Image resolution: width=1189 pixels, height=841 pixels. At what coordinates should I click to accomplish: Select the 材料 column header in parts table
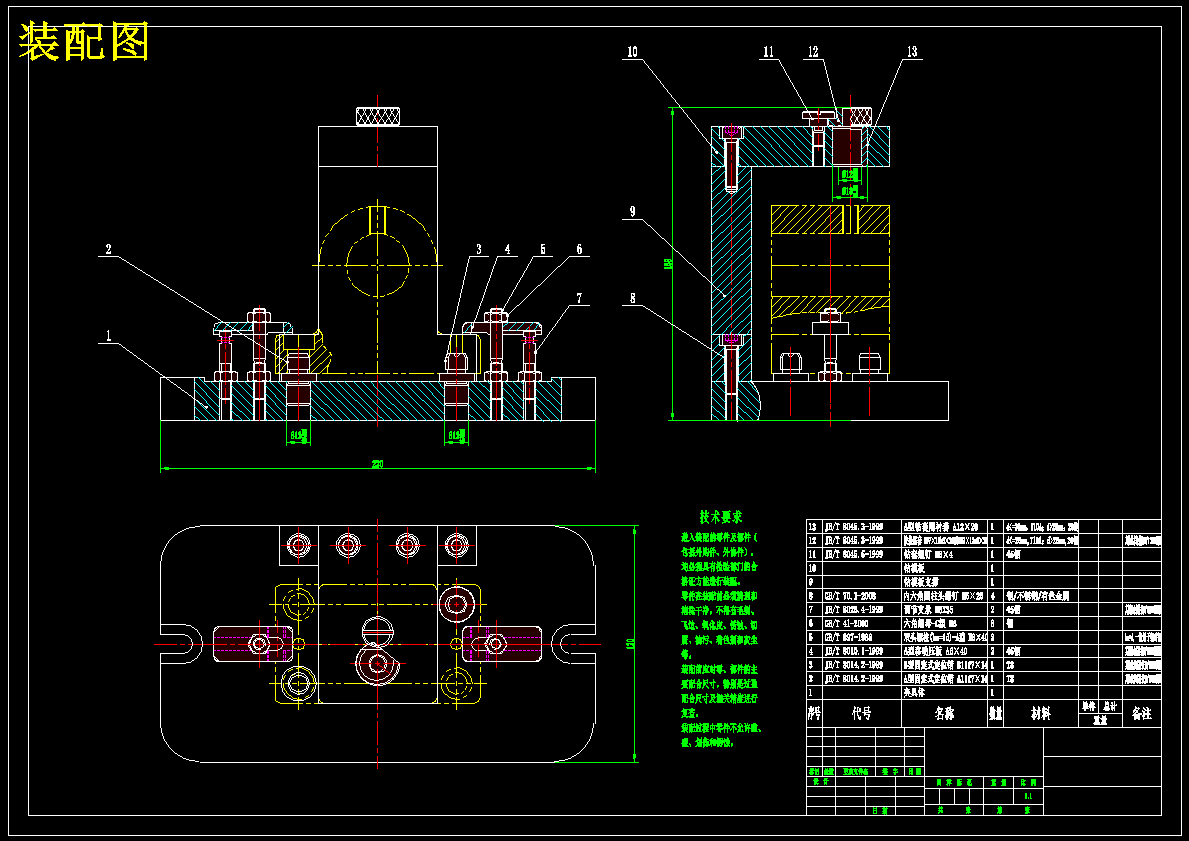[1040, 714]
